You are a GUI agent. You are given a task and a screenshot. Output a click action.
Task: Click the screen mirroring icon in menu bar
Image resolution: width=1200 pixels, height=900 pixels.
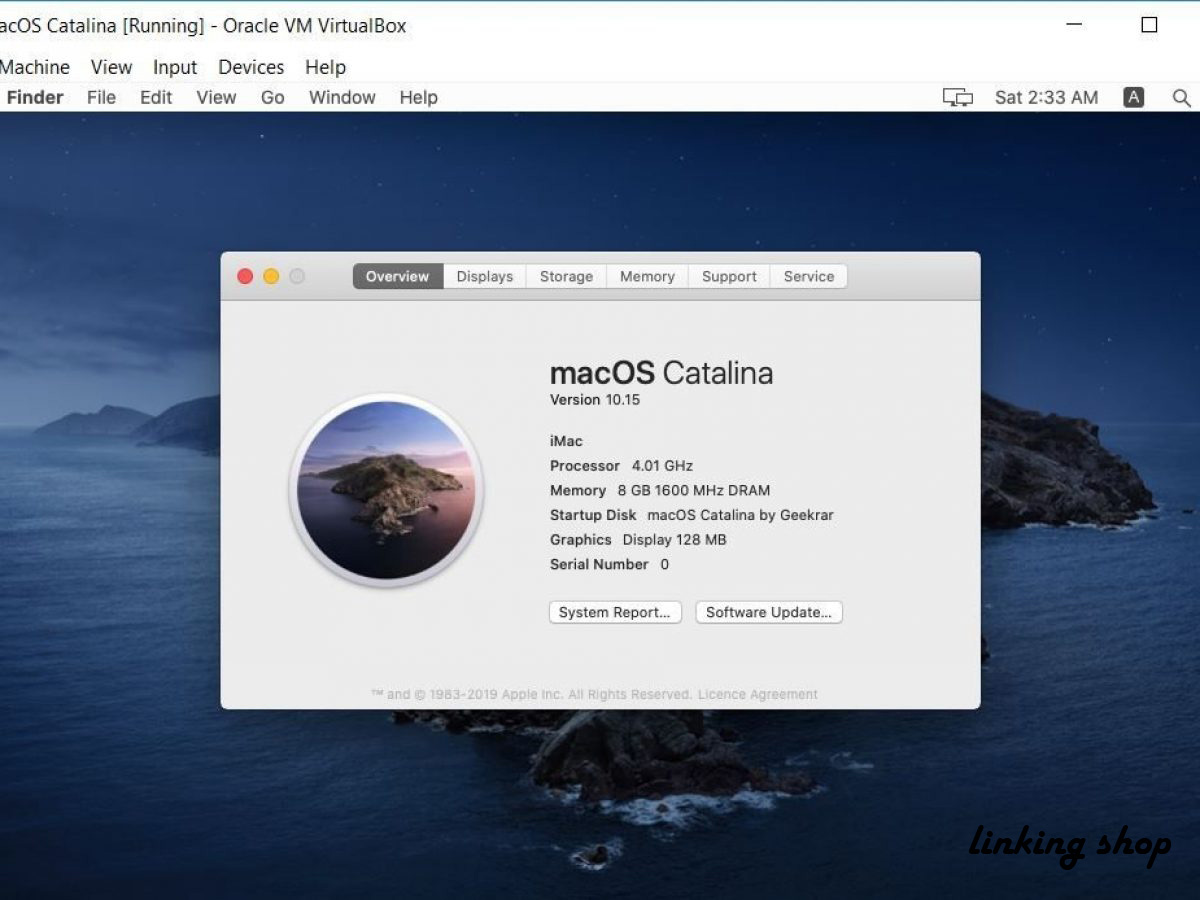[956, 97]
